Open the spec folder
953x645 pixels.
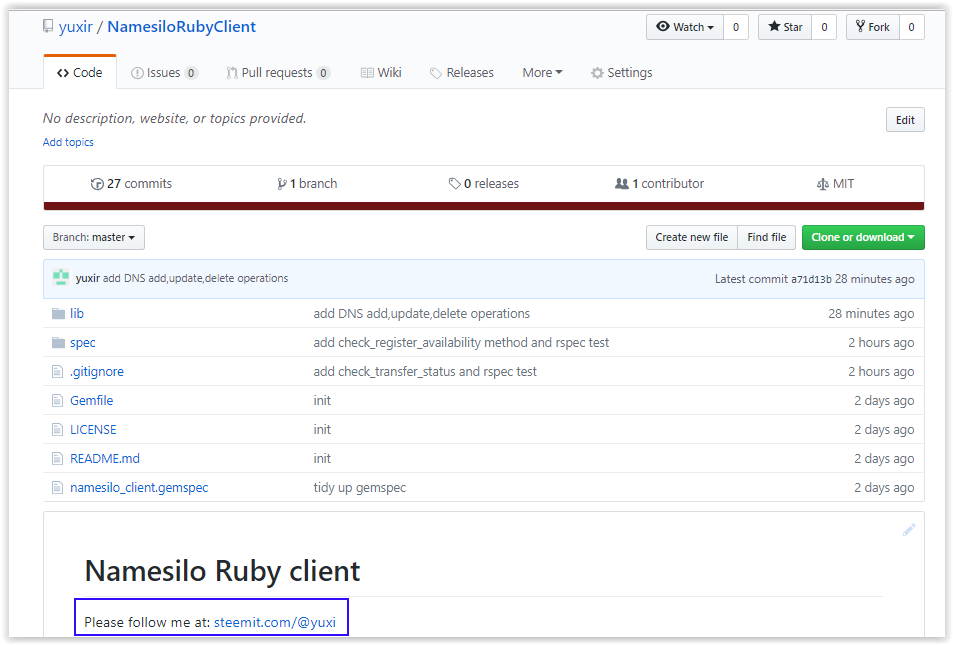pos(83,343)
